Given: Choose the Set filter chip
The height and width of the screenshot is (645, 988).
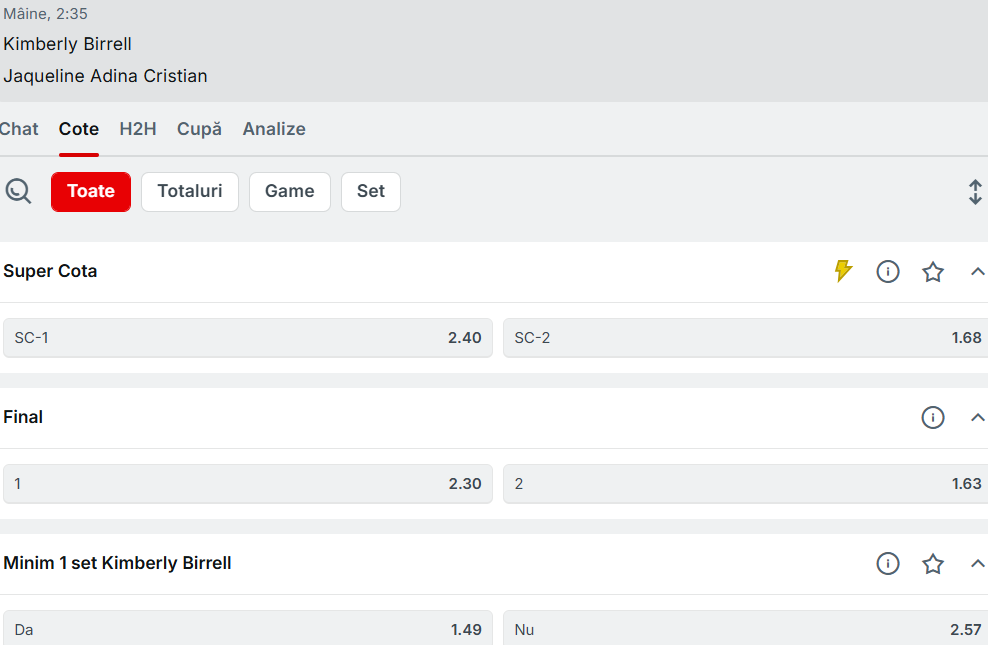Looking at the screenshot, I should pos(371,192).
